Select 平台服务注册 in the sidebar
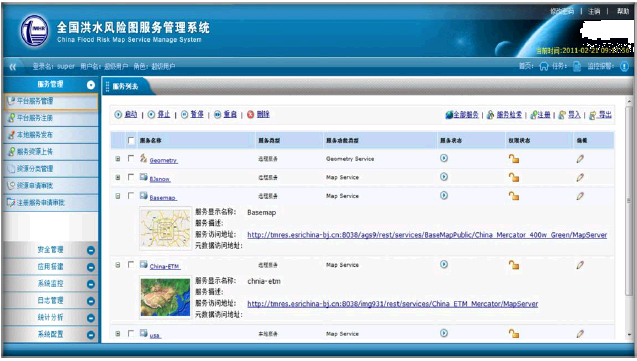The width and height of the screenshot is (637, 361). tap(51, 118)
